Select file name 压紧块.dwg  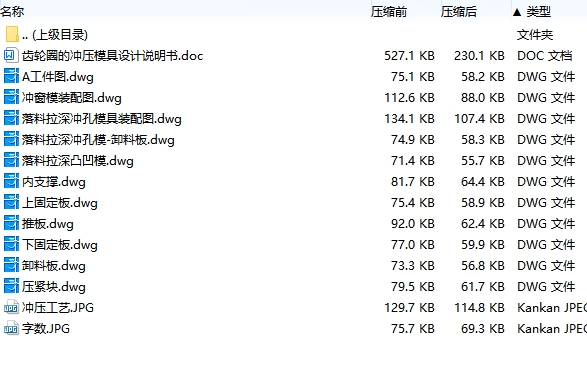point(54,286)
